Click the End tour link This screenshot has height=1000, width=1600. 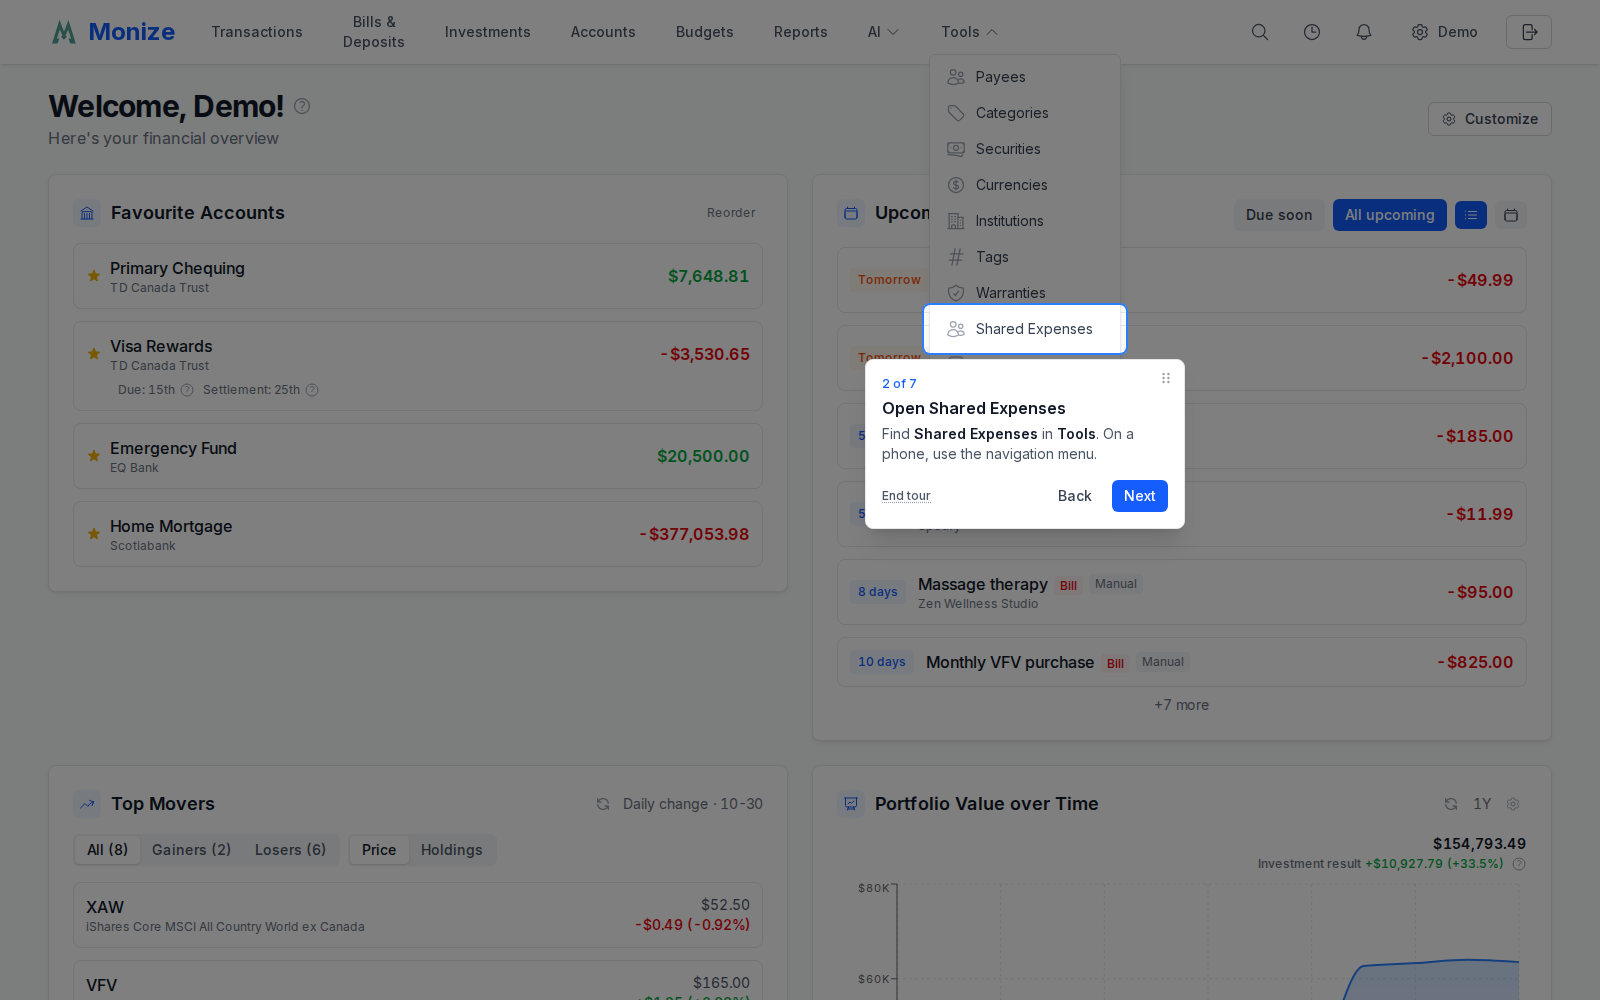click(x=906, y=496)
